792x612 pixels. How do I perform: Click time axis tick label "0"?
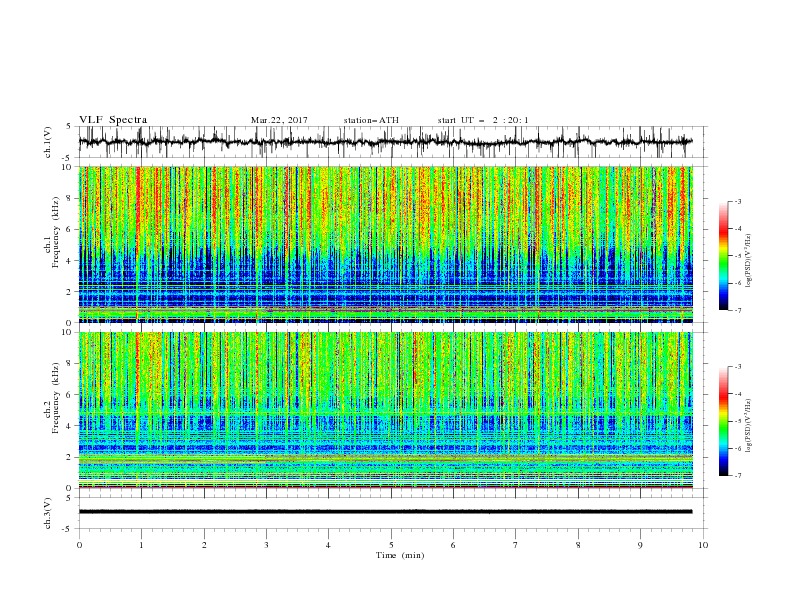(x=79, y=545)
